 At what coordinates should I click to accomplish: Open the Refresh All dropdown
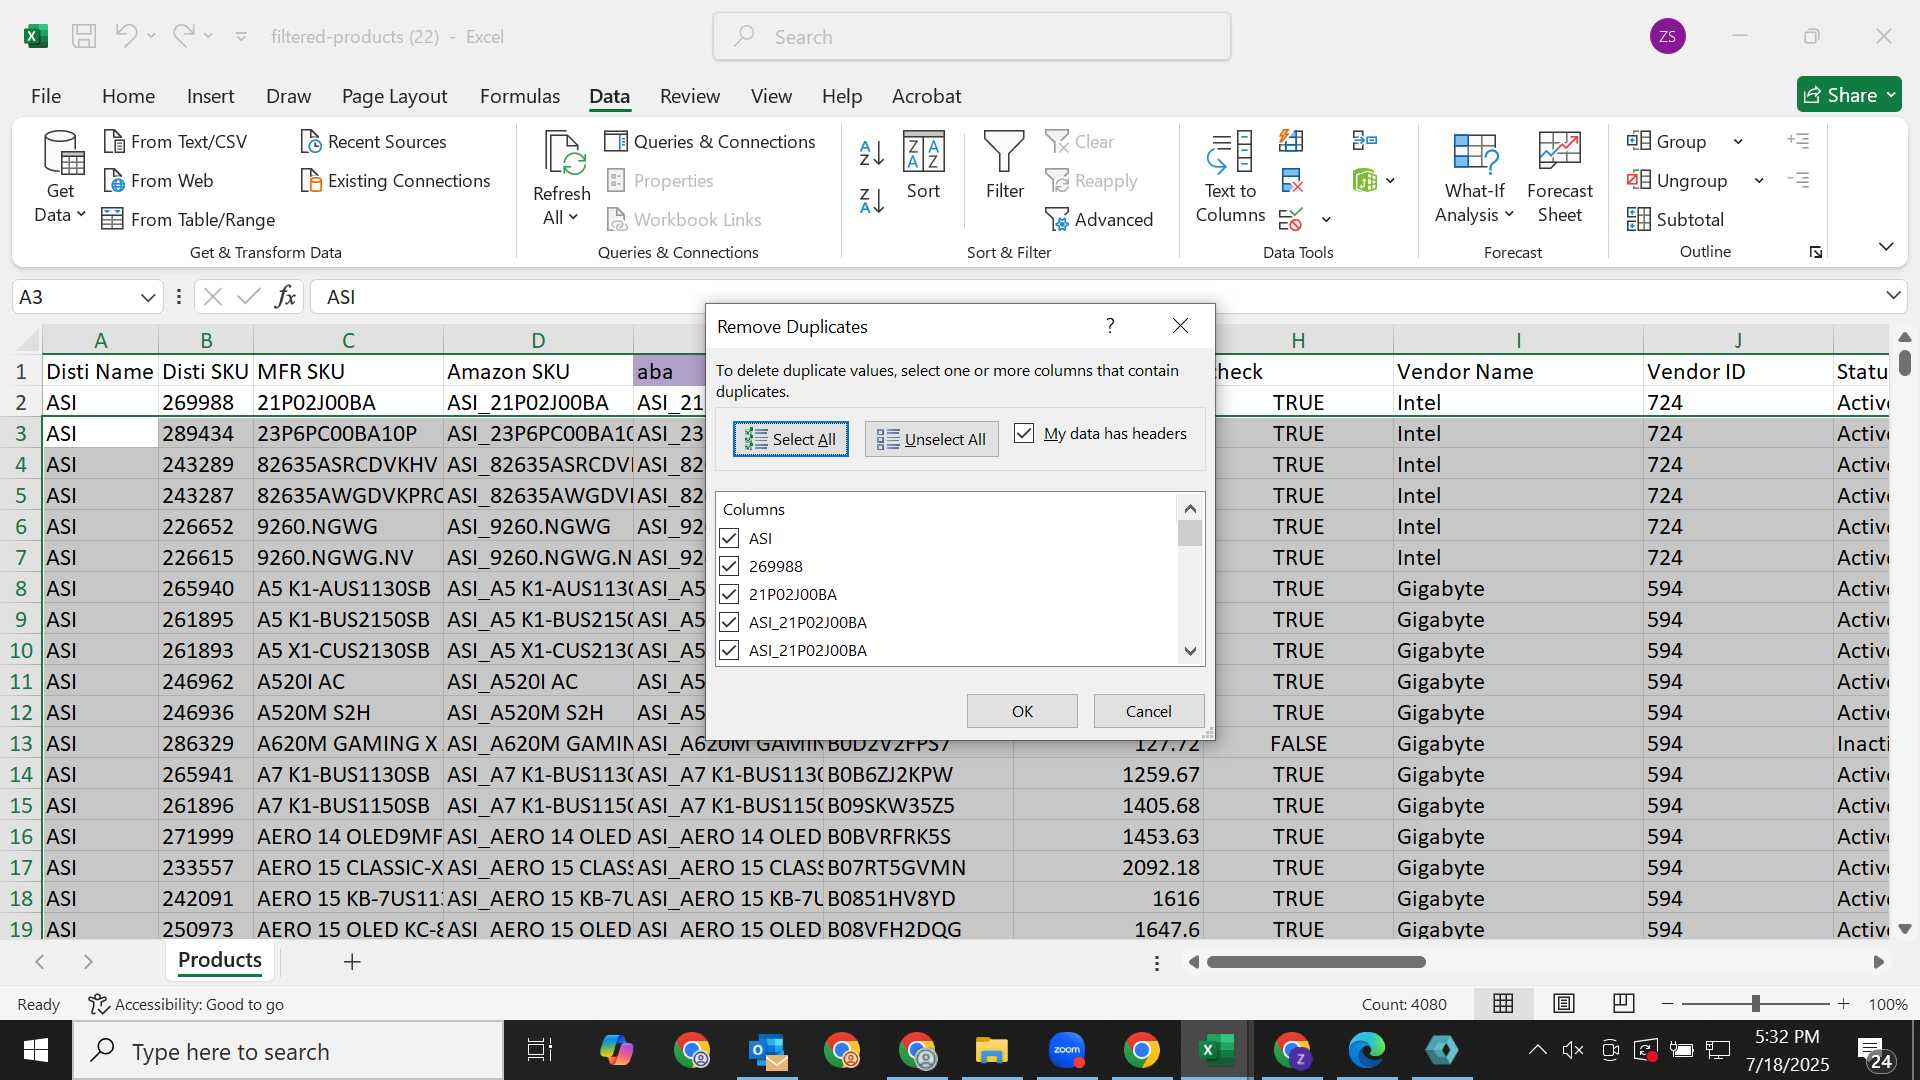click(x=574, y=218)
